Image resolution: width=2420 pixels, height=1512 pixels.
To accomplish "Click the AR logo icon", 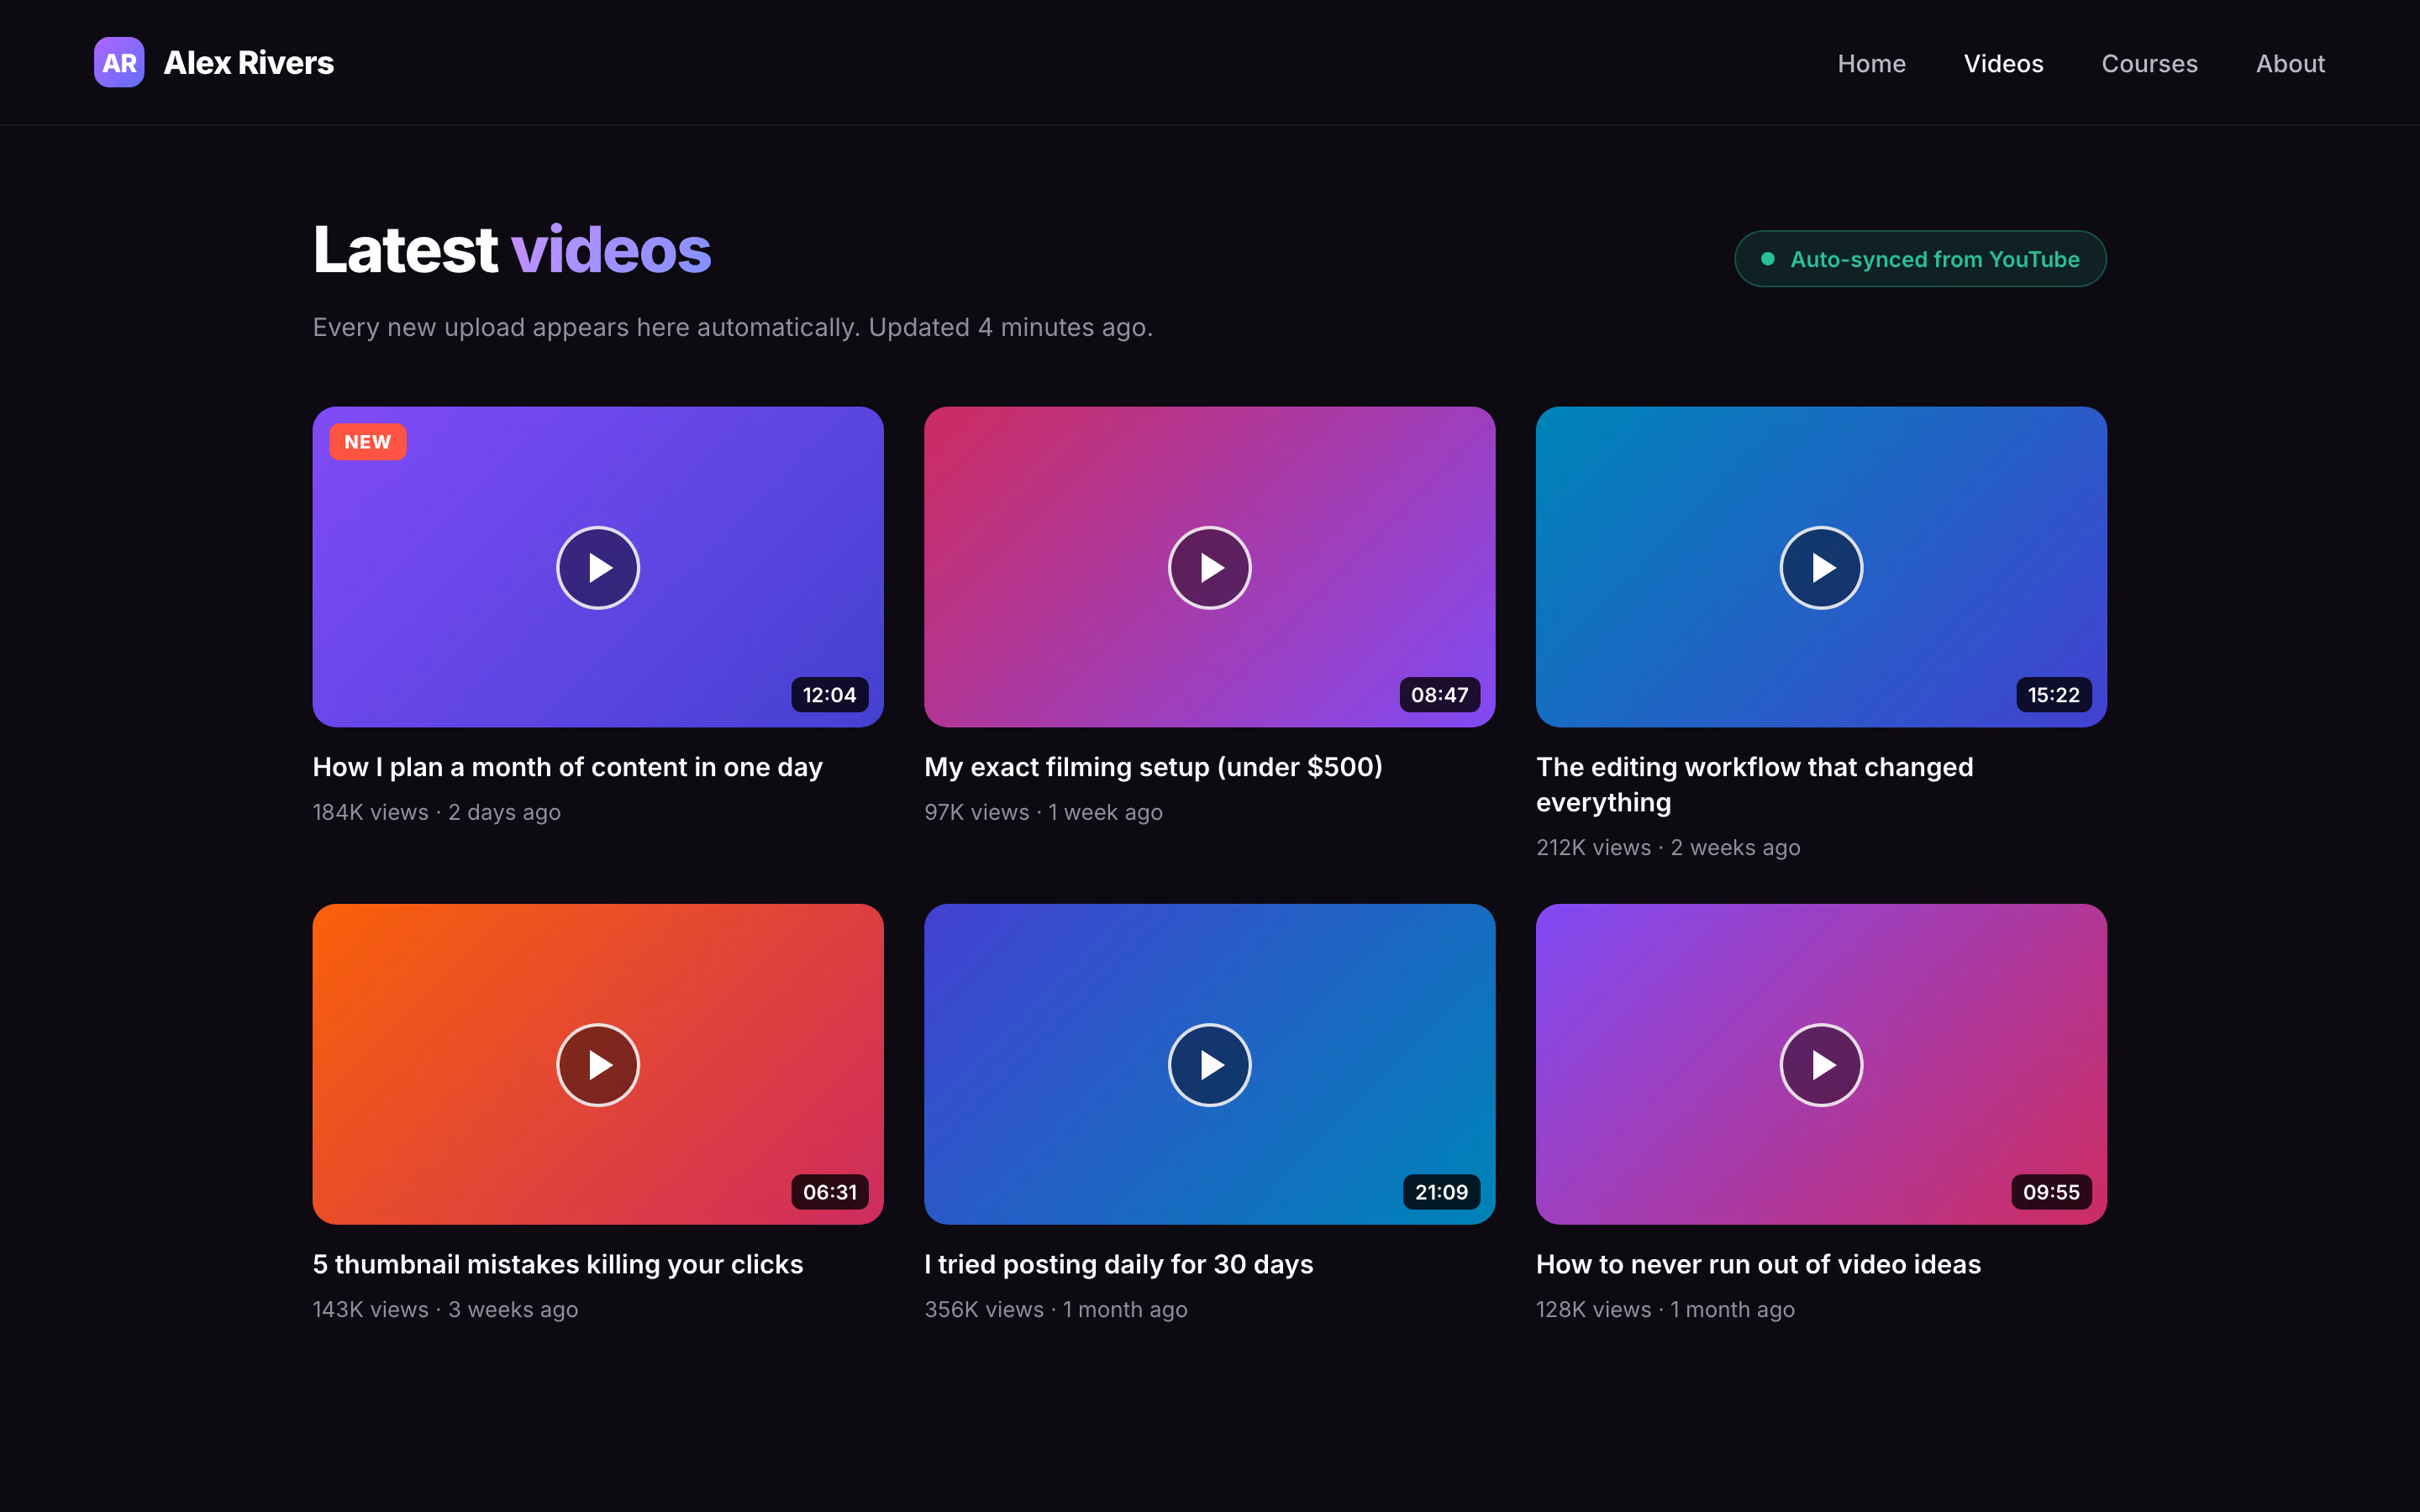I will coord(119,62).
